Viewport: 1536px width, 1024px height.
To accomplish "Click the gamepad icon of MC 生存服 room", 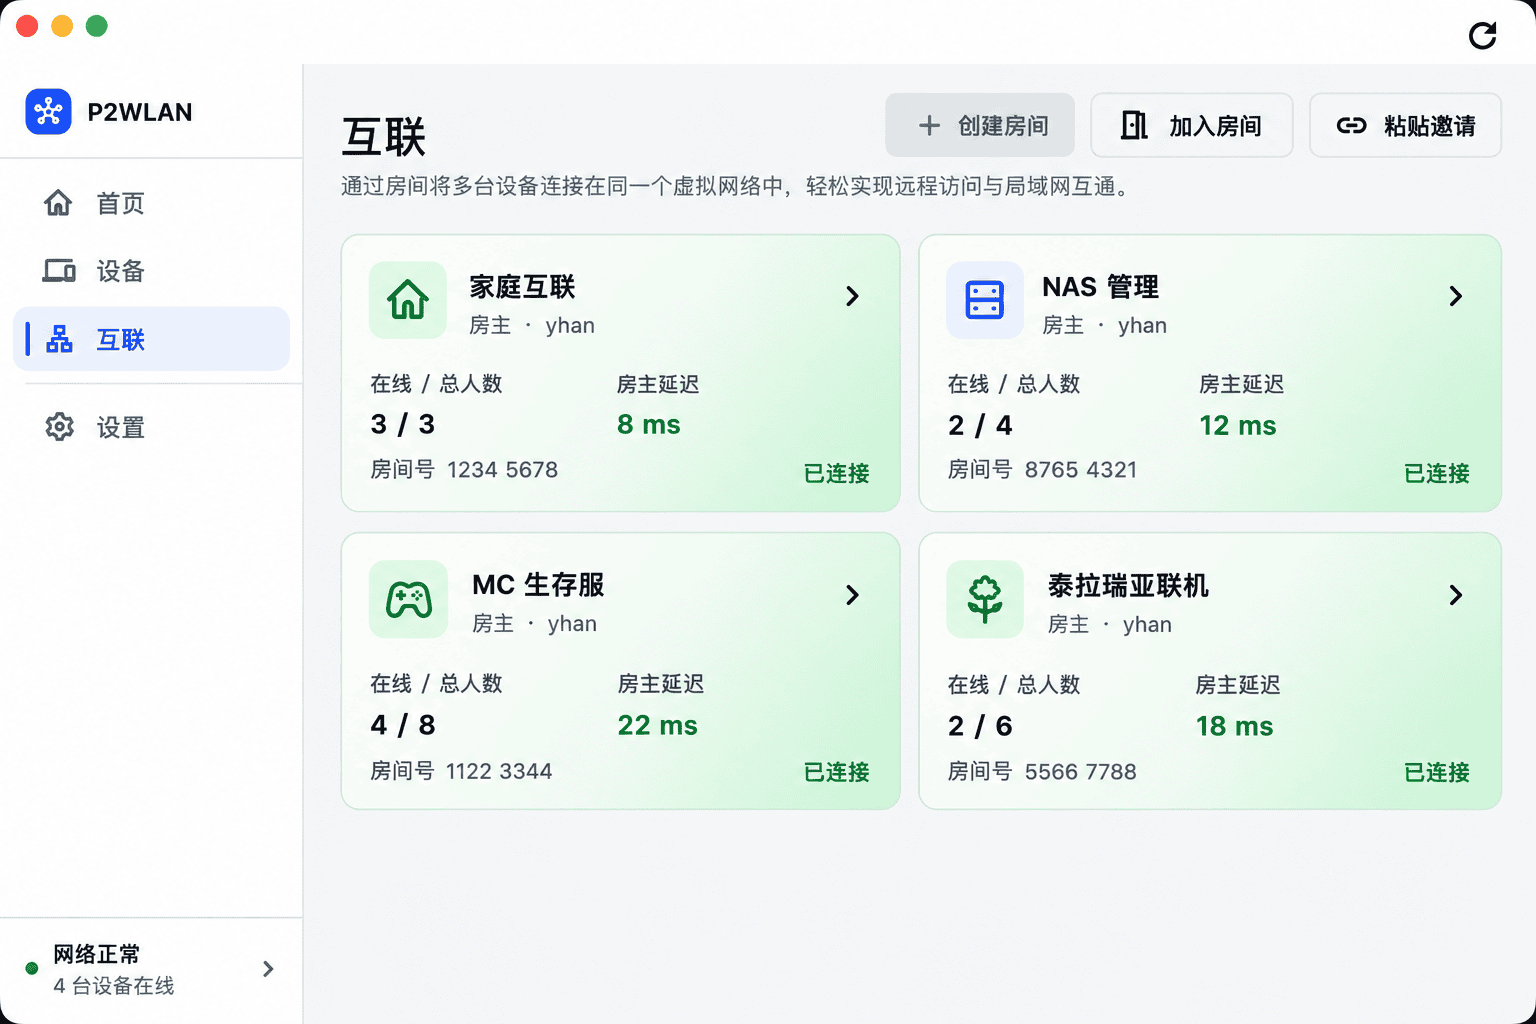I will [x=408, y=599].
